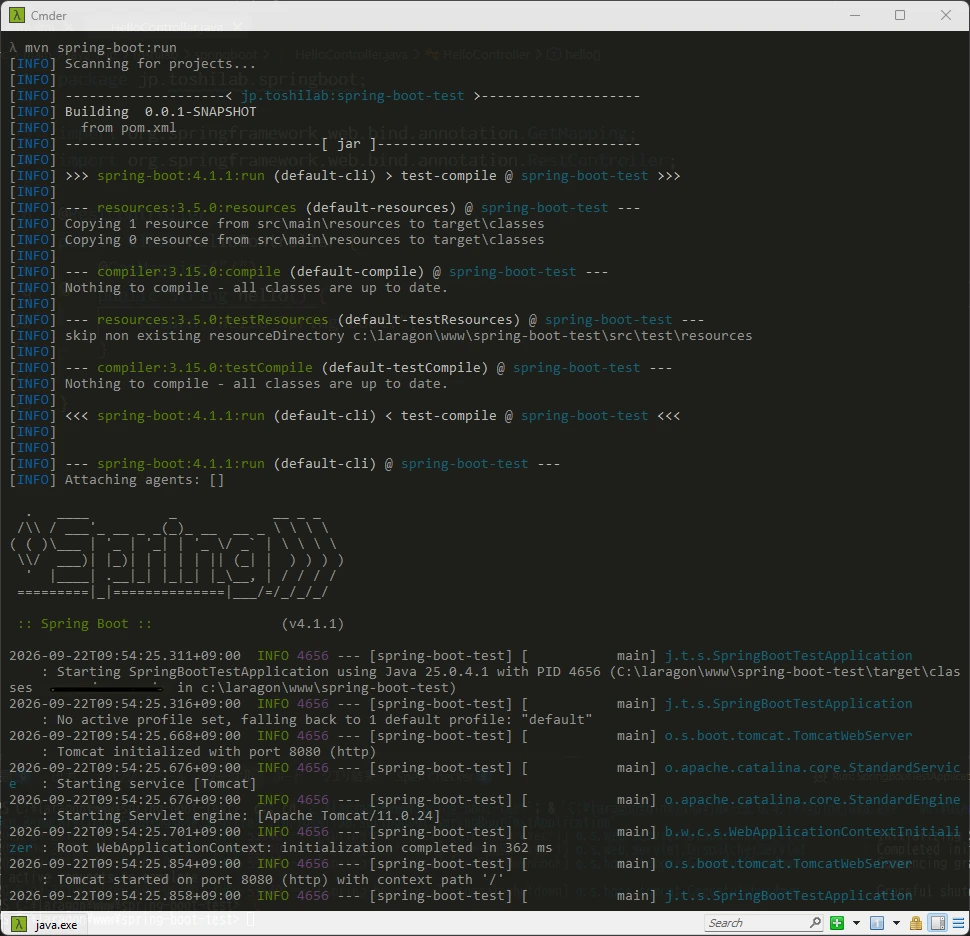Viewport: 970px width, 936px height.
Task: Click 'Tomcat started on port 8080' log line
Action: point(280,879)
